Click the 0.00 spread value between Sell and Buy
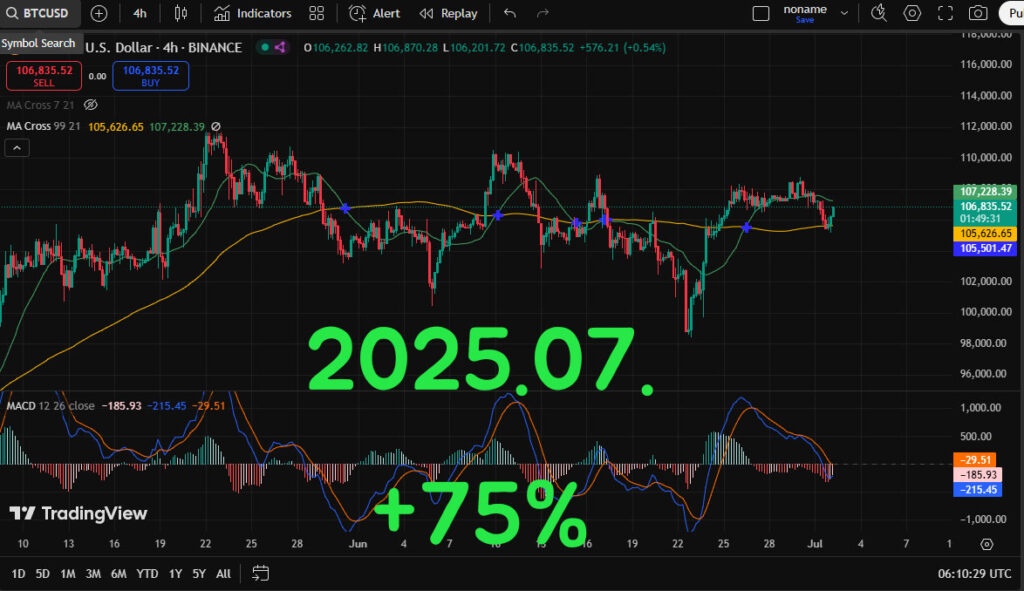1024x591 pixels. coord(97,76)
